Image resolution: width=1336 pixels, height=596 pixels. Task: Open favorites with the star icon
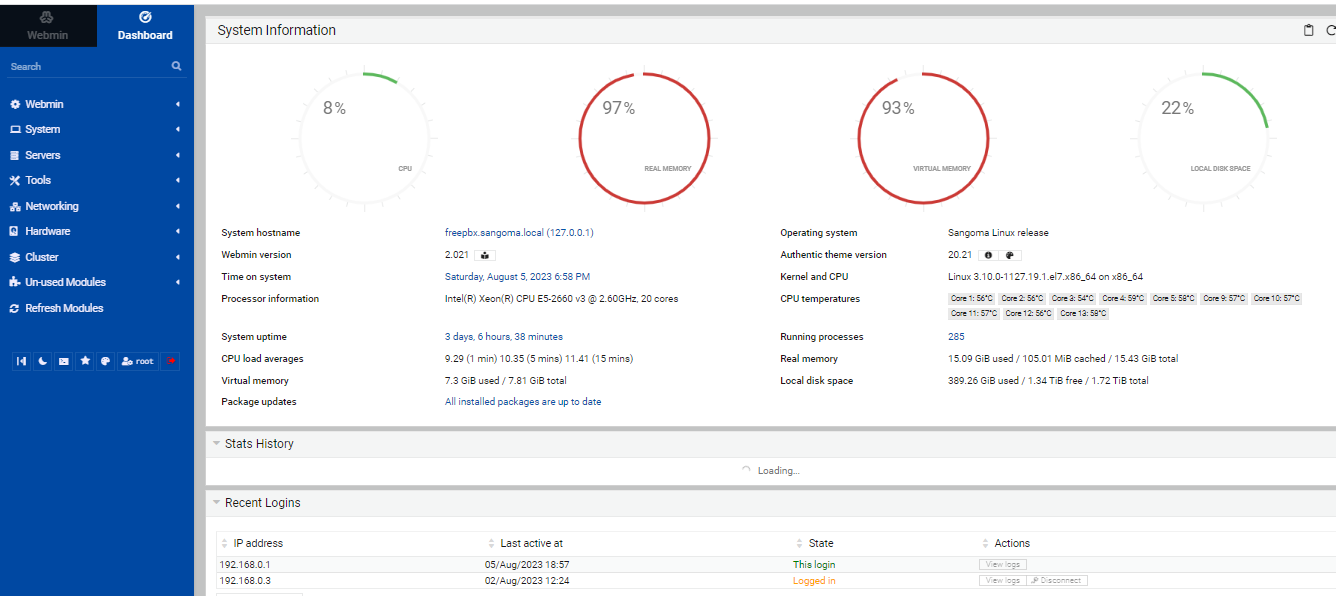[85, 361]
